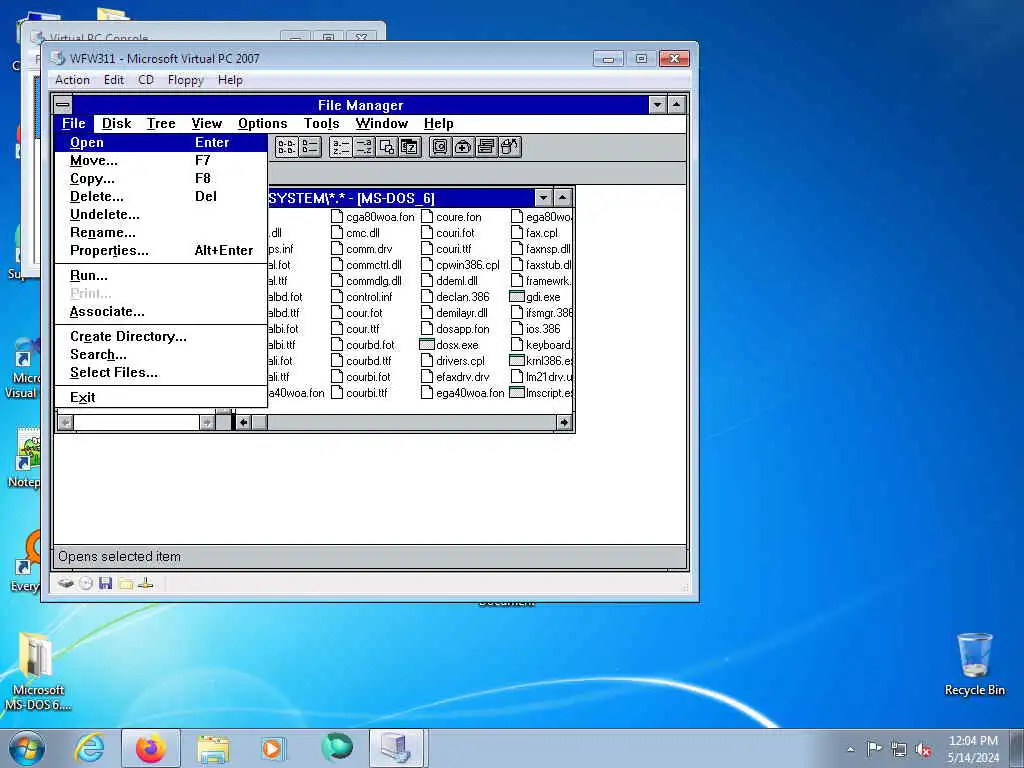The image size is (1024, 768).
Task: Click the overlapping squares toolbar icon
Action: pos(386,147)
